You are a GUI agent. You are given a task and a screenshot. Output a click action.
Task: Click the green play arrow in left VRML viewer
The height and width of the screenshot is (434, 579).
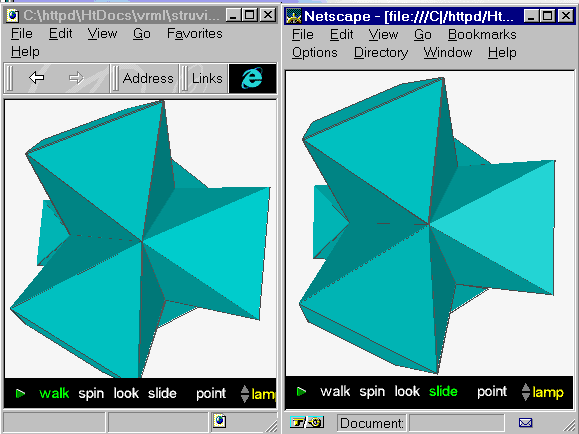click(21, 394)
